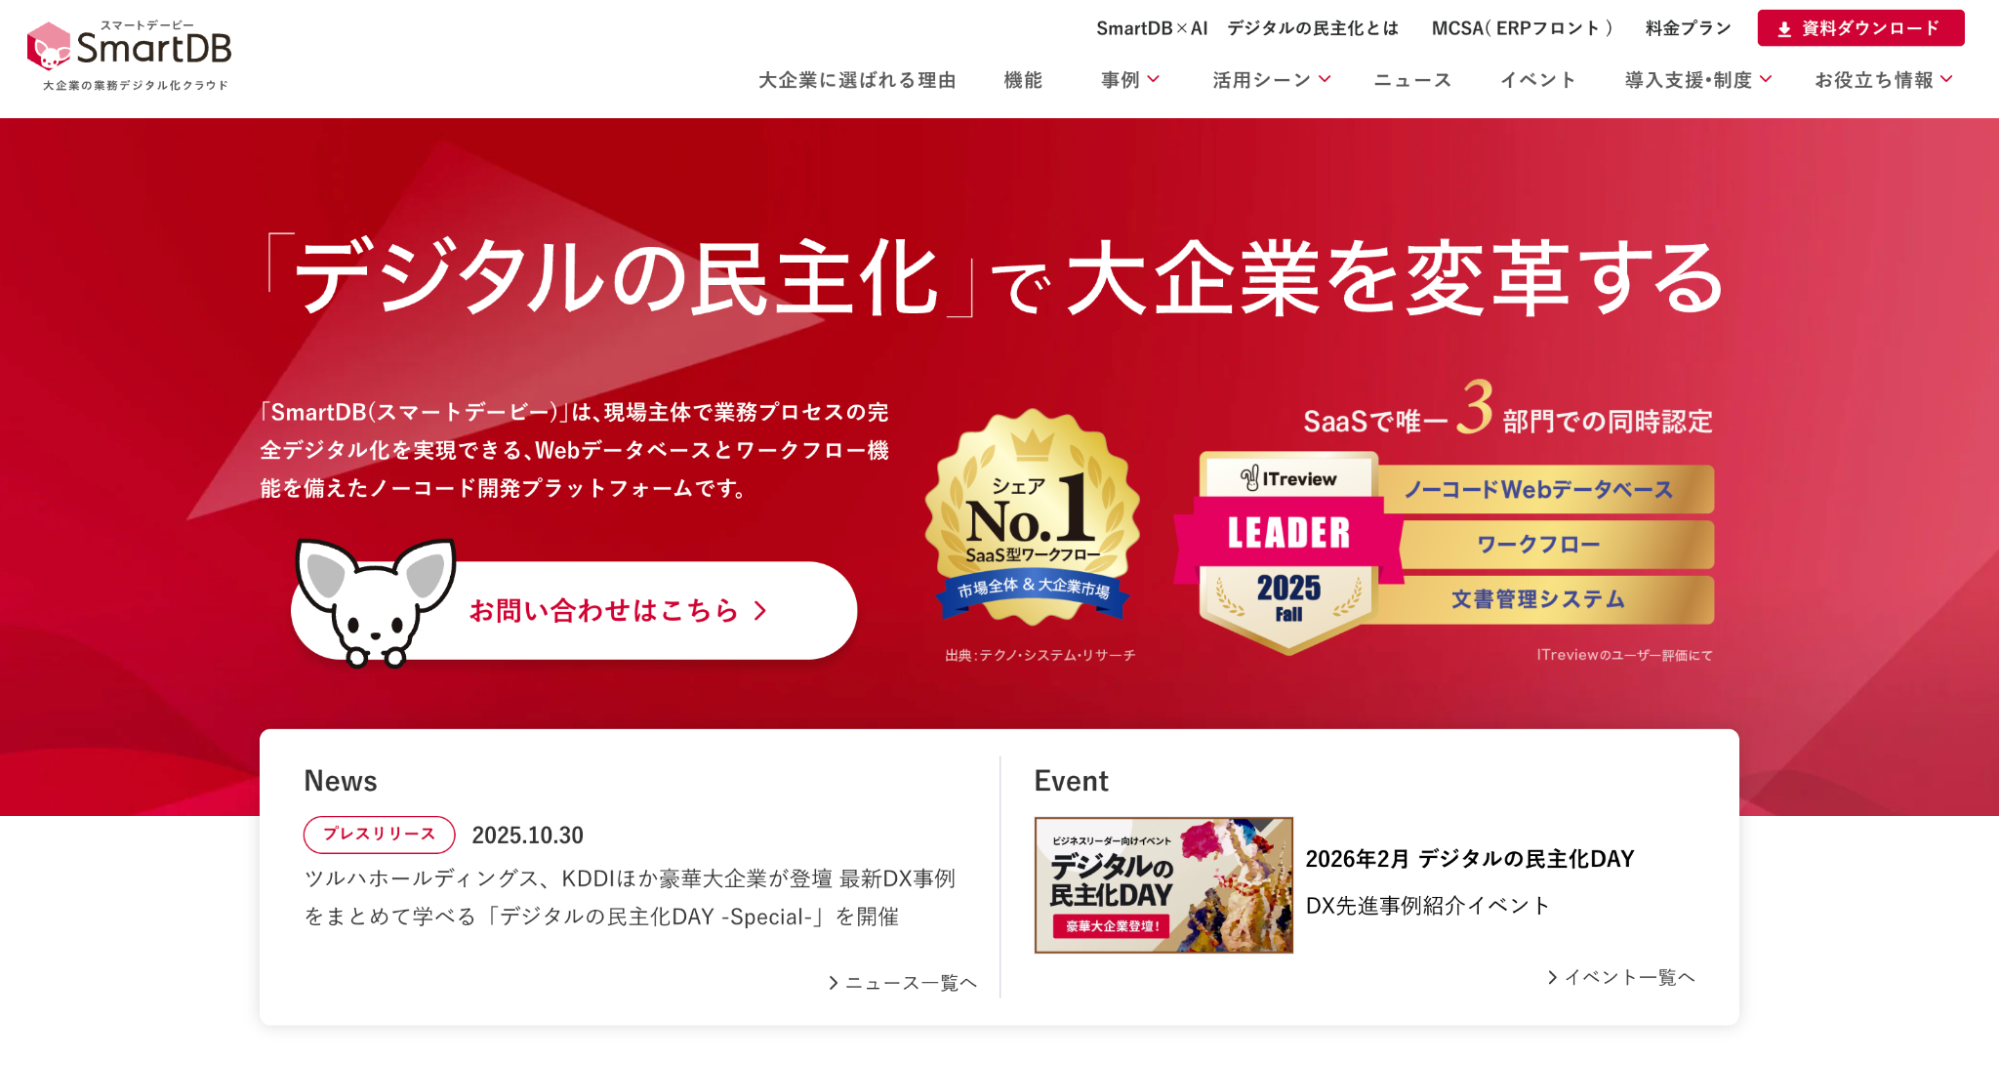This screenshot has height=1083, width=1999.
Task: Open the 料金プラン link
Action: coord(1688,28)
